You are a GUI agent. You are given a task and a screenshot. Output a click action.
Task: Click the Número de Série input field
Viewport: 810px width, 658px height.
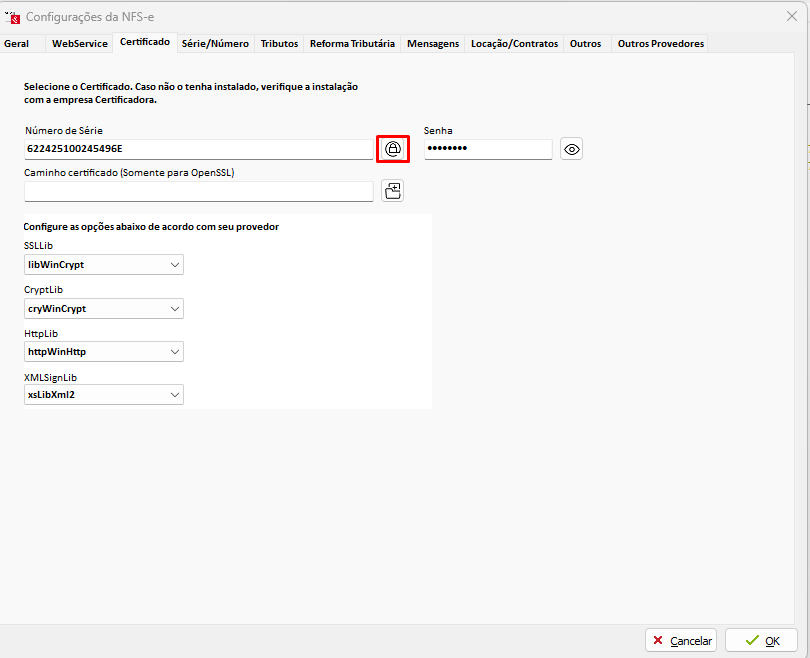pyautogui.click(x=199, y=149)
